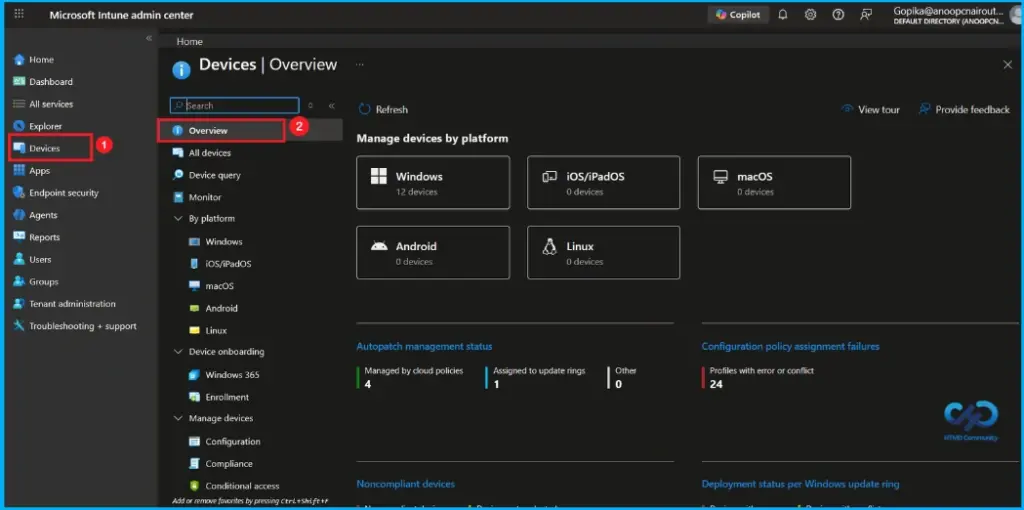Click the Troubleshooting + support icon
1024x510 pixels.
click(x=19, y=326)
